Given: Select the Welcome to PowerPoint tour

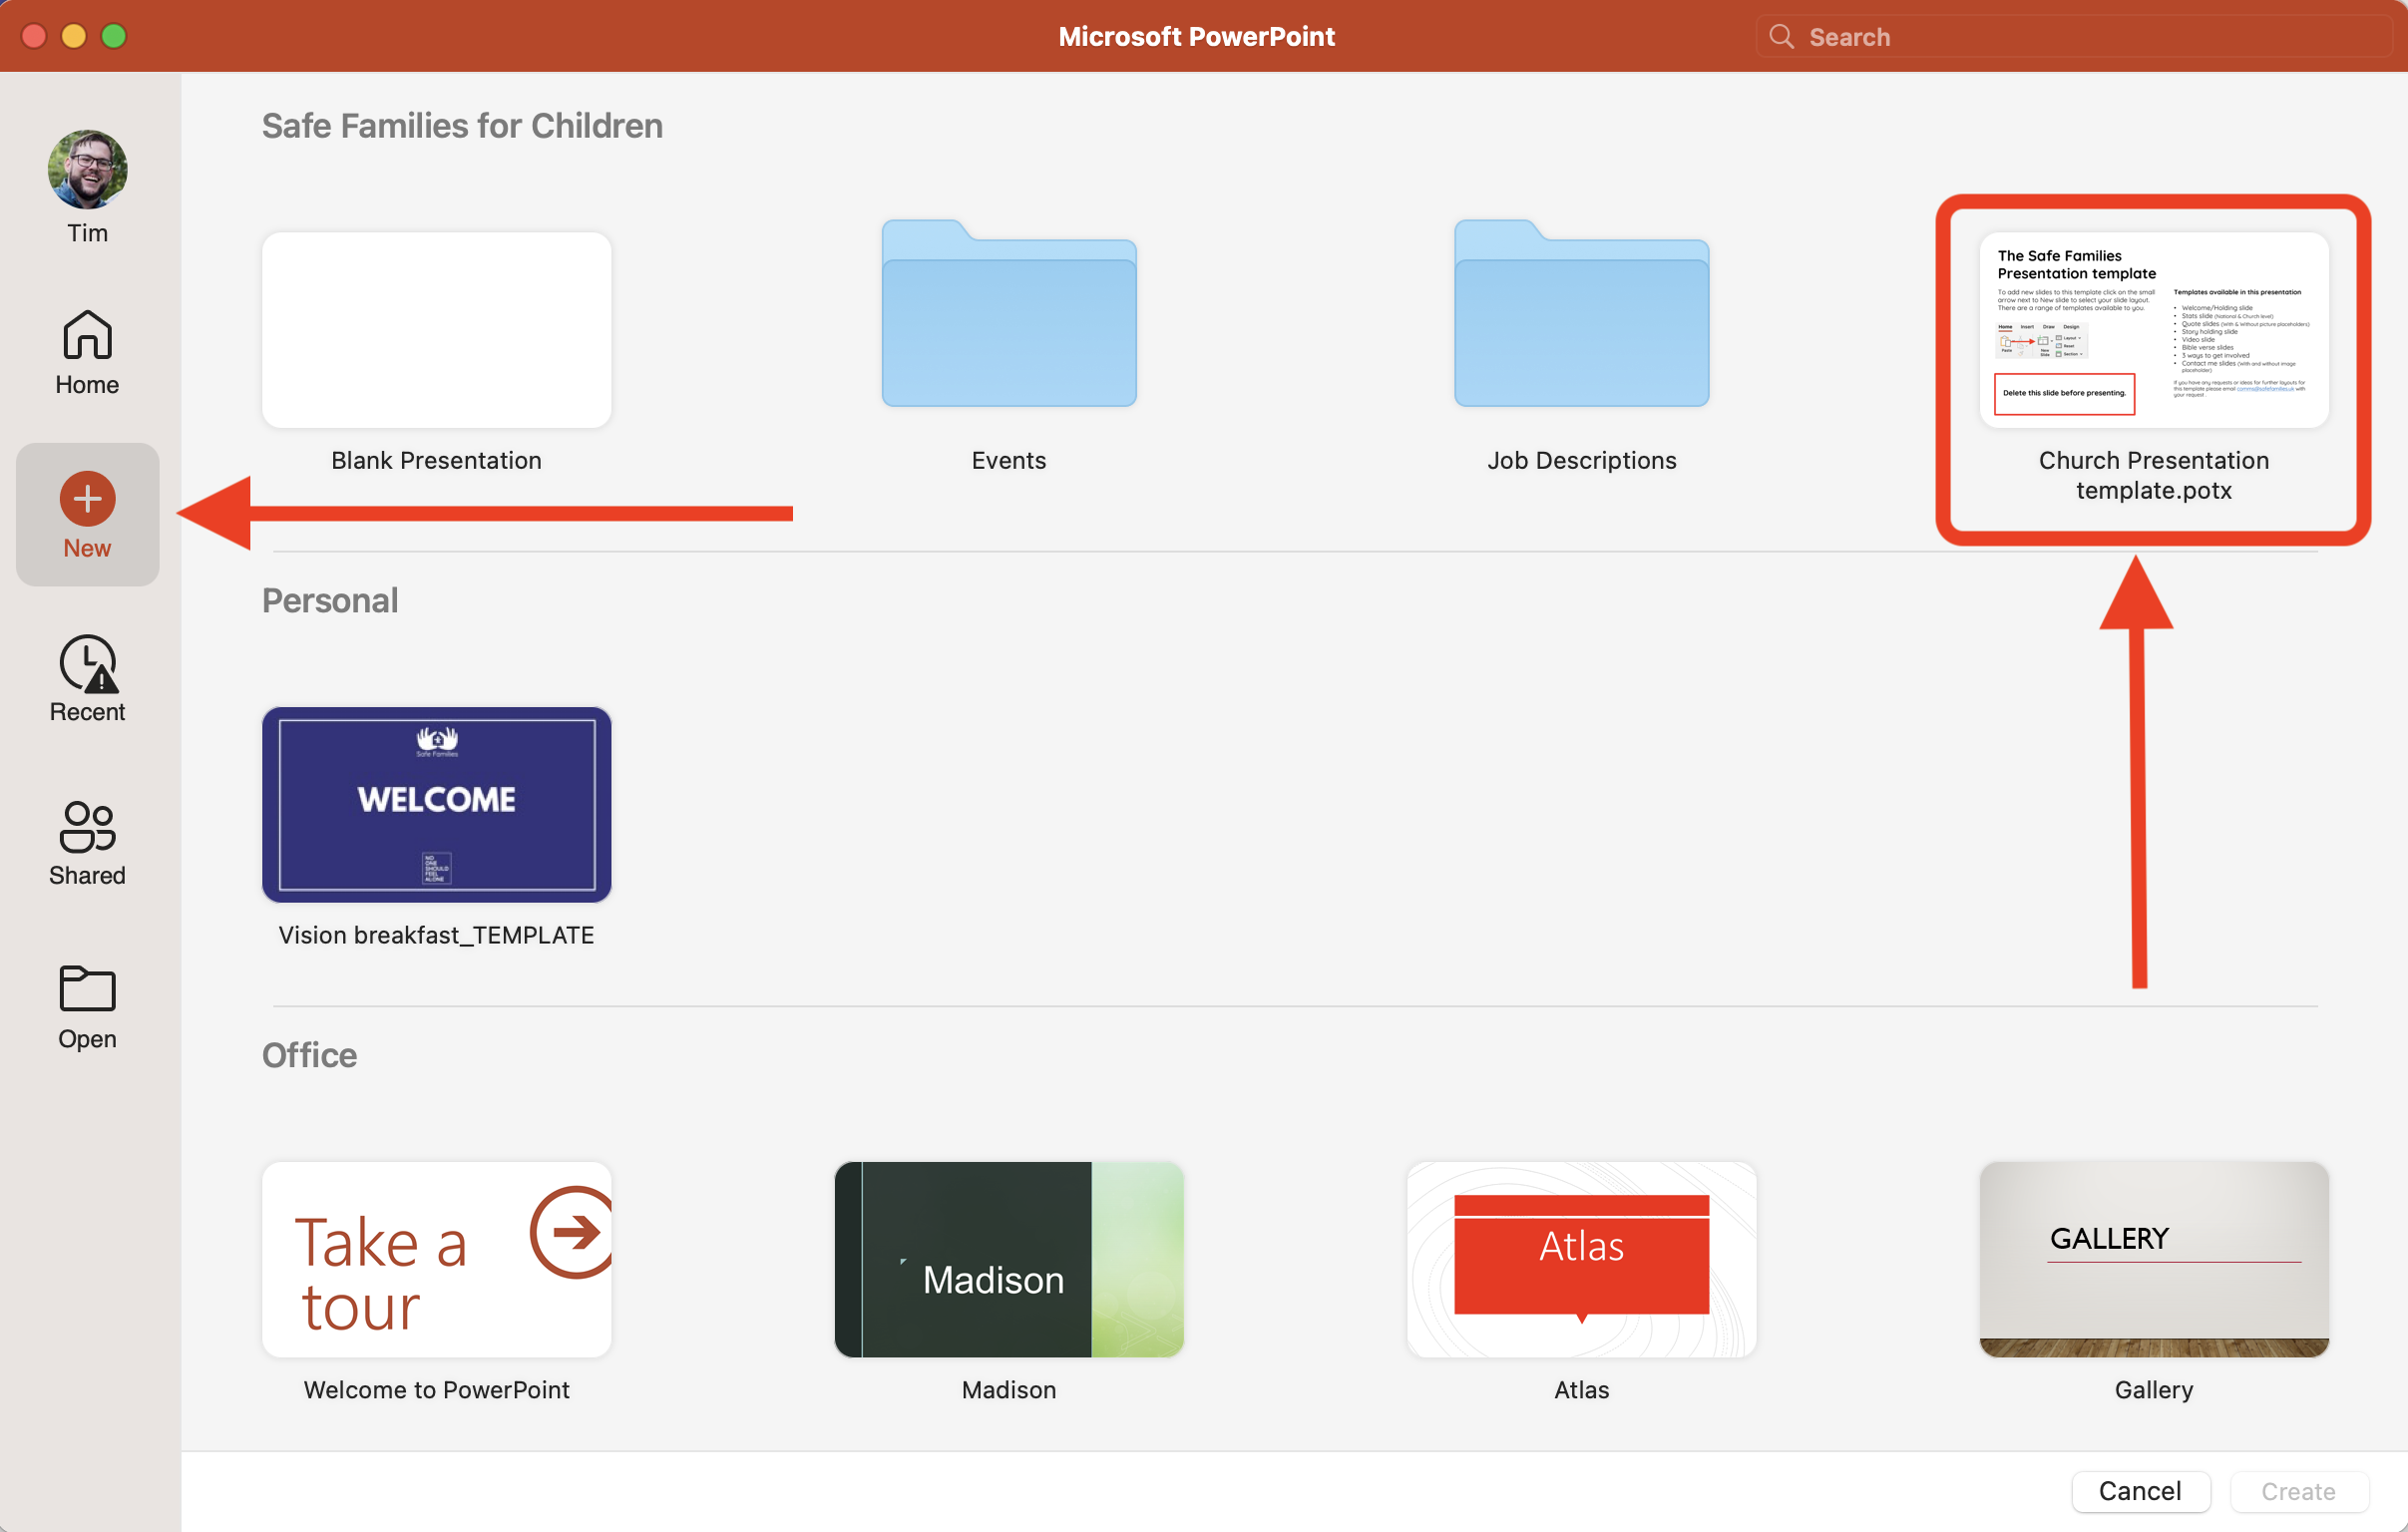Looking at the screenshot, I should click(x=436, y=1260).
